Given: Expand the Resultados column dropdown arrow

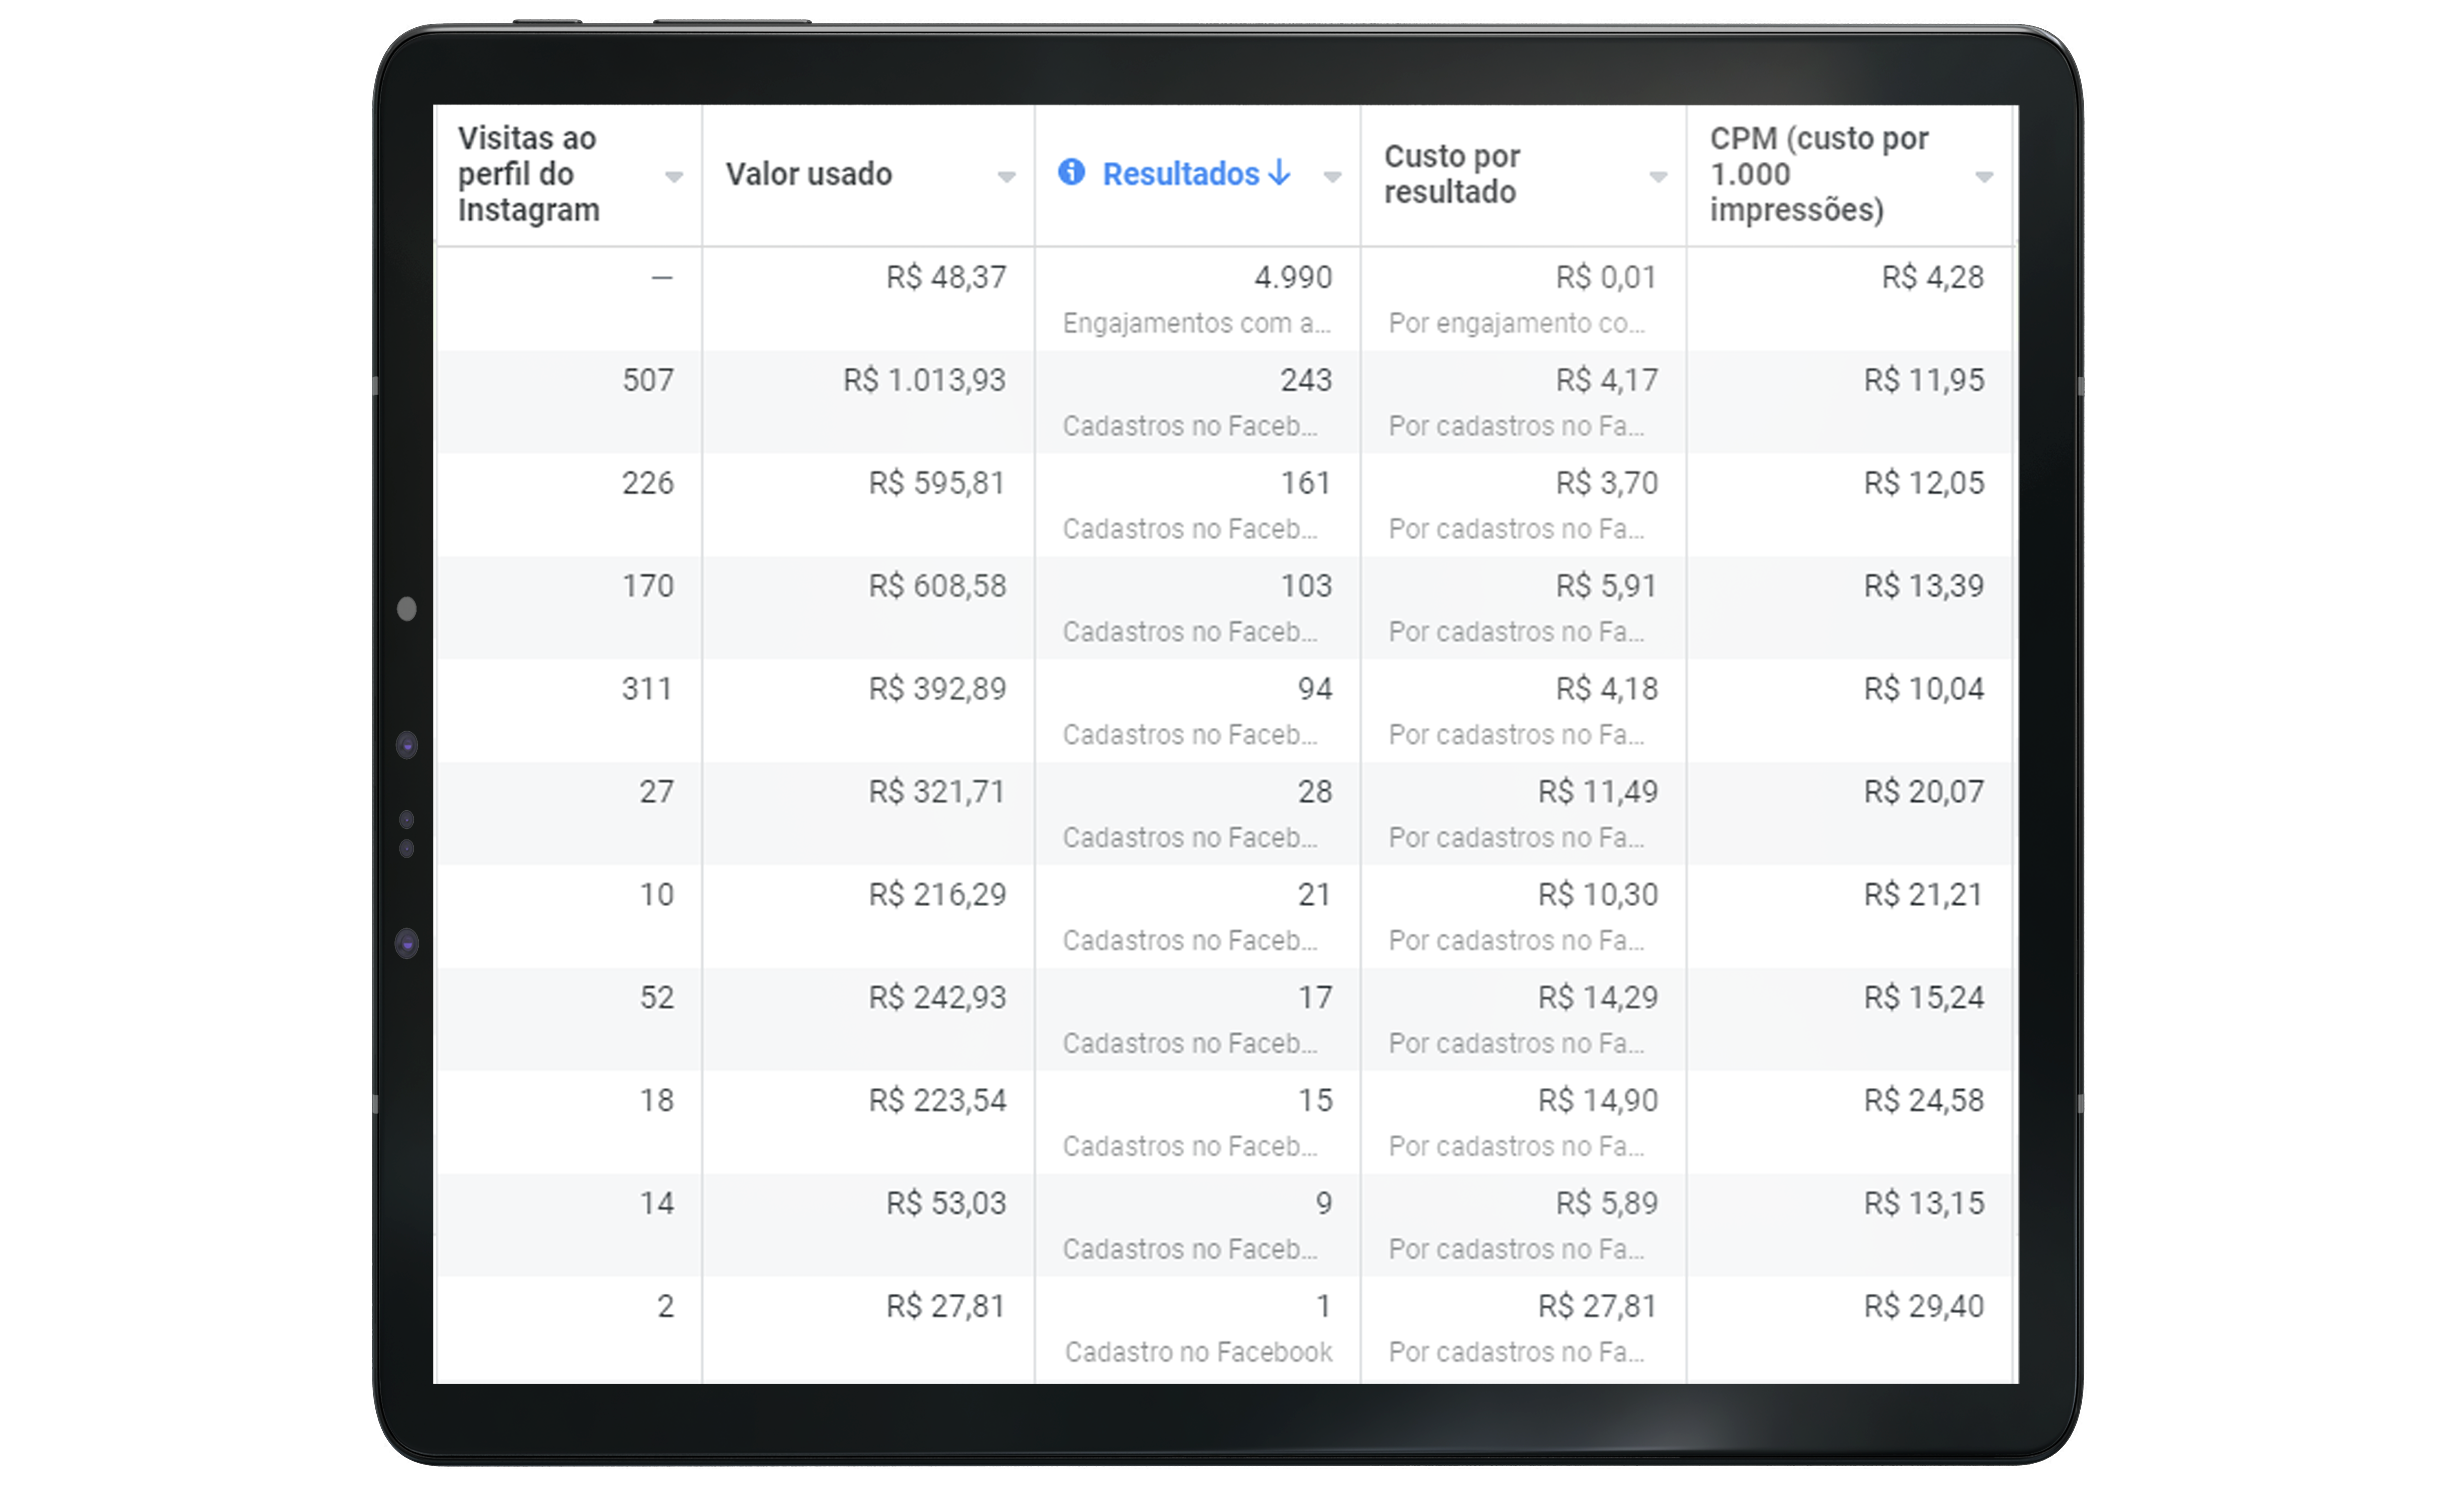Looking at the screenshot, I should click(x=1332, y=177).
